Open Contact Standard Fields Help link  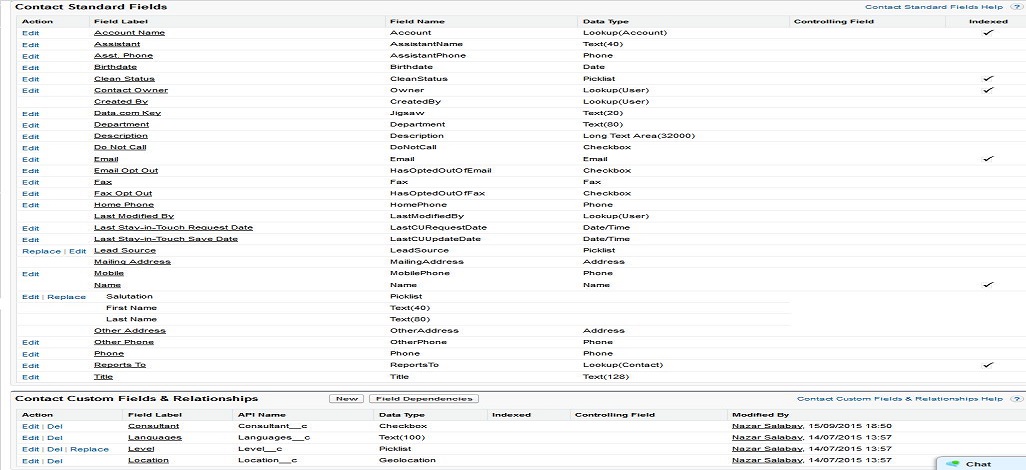934,7
